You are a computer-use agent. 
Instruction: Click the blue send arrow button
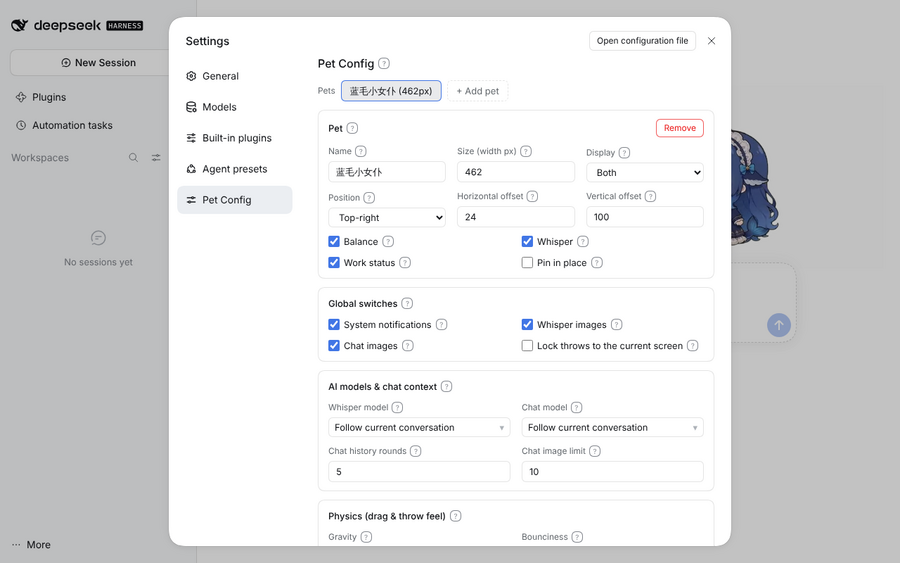779,325
